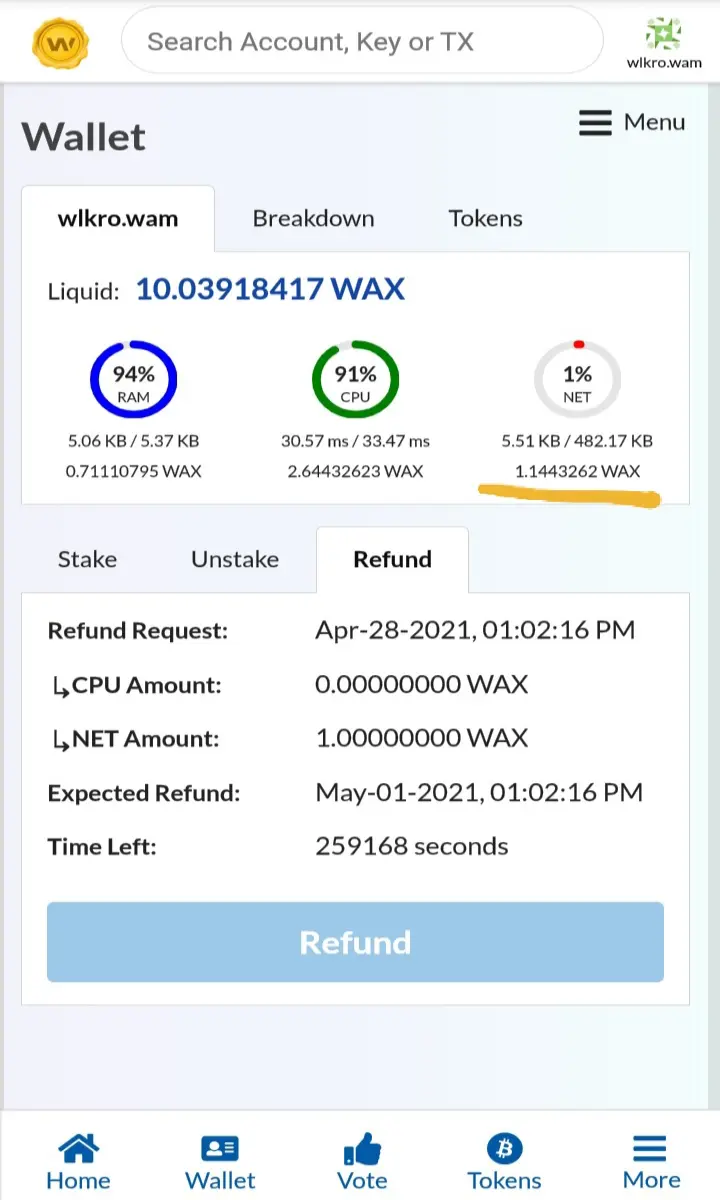Image resolution: width=720 pixels, height=1200 pixels.
Task: Select the wlkro.wam tab
Action: [118, 218]
